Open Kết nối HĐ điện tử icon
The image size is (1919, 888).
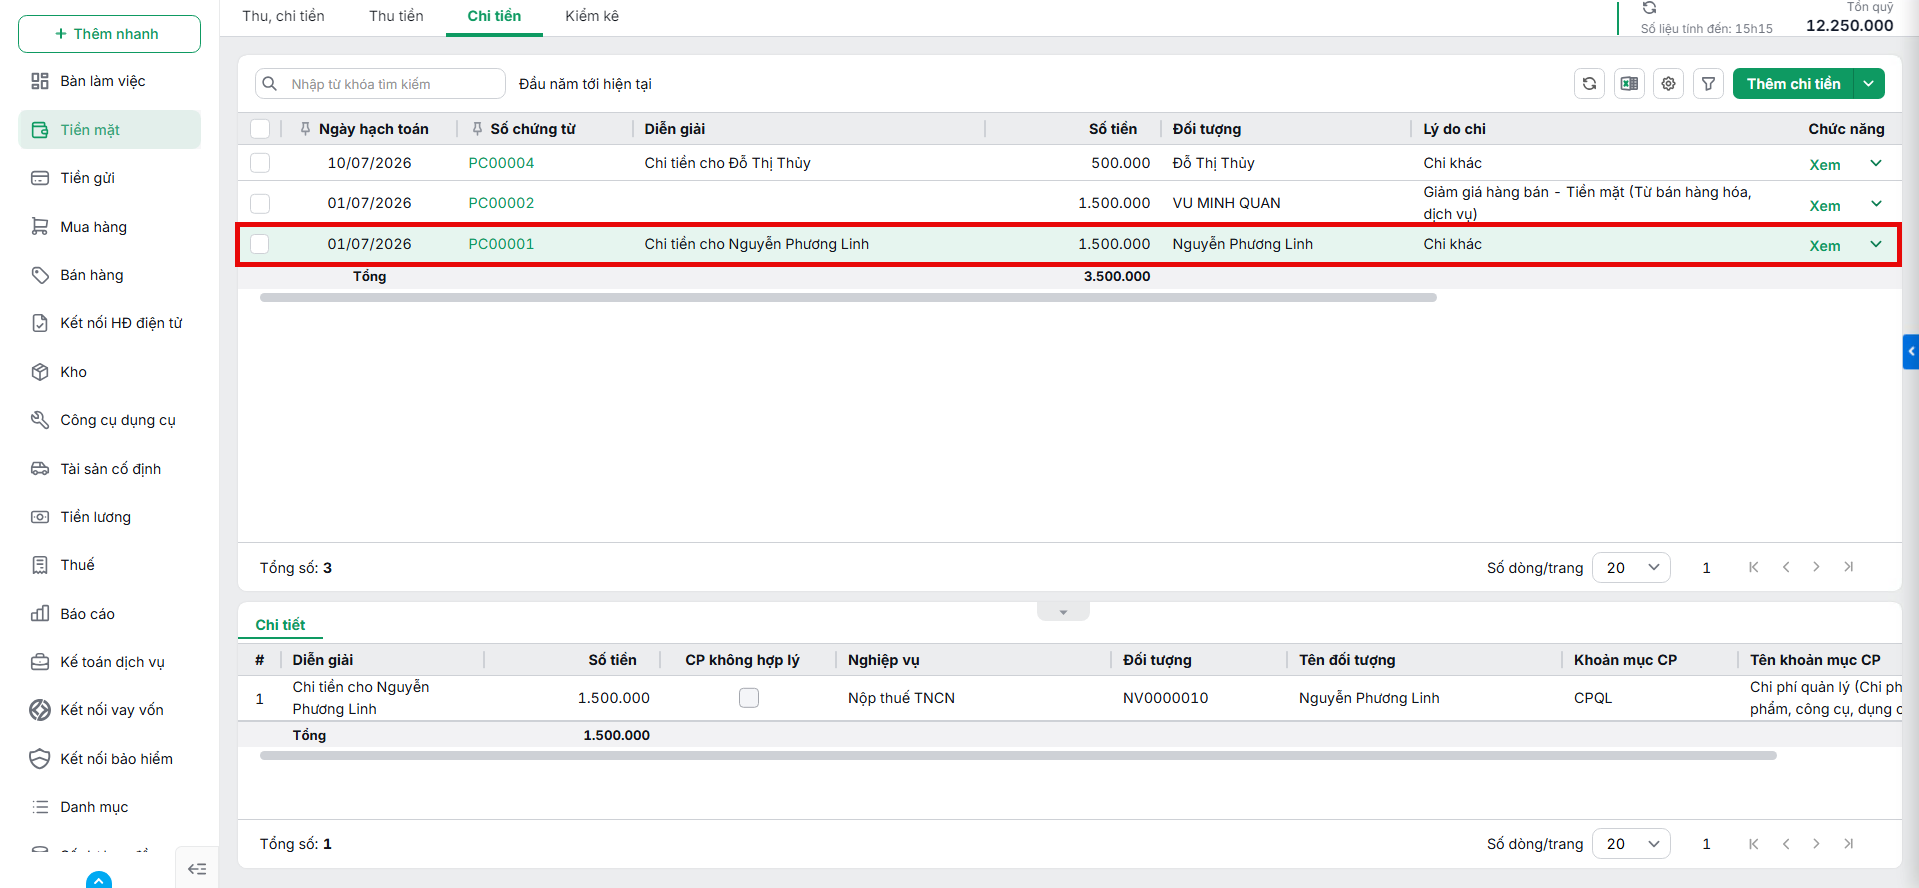coord(40,323)
